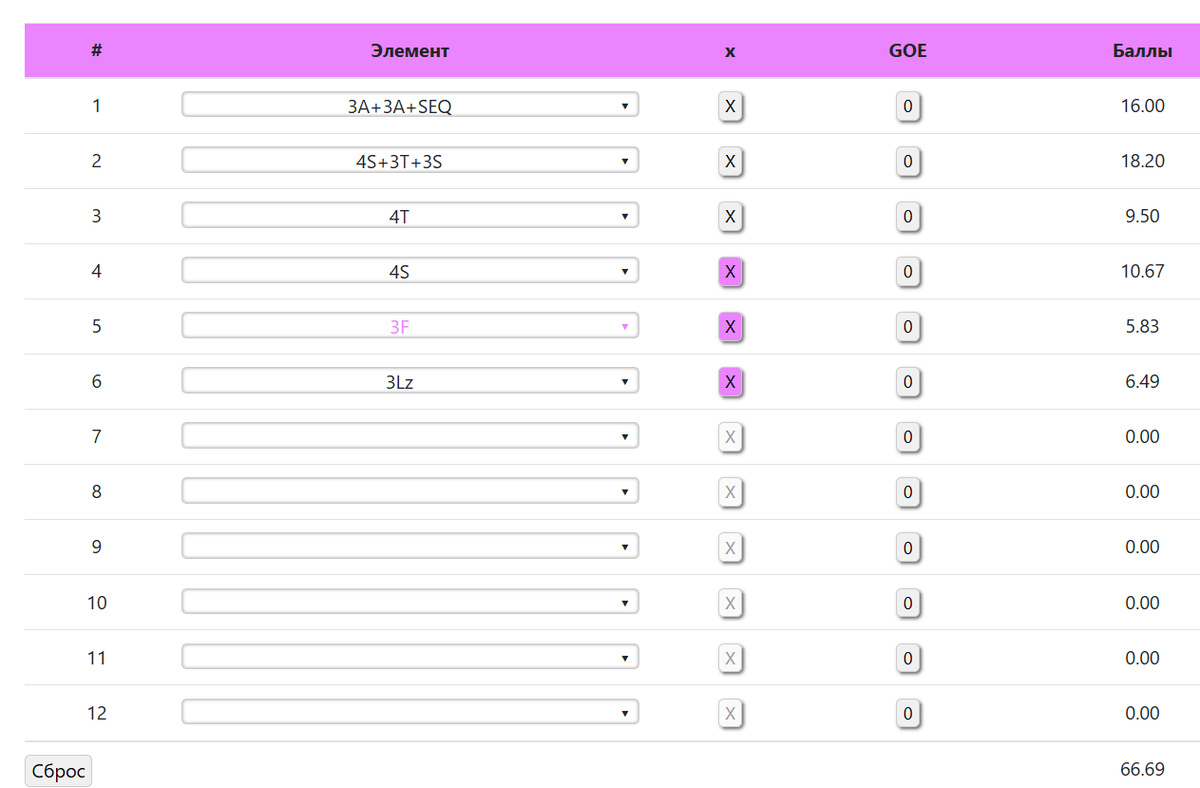Screen dimensions: 1200x788
Task: Click the GOE 0 button in row 9
Action: tap(908, 548)
